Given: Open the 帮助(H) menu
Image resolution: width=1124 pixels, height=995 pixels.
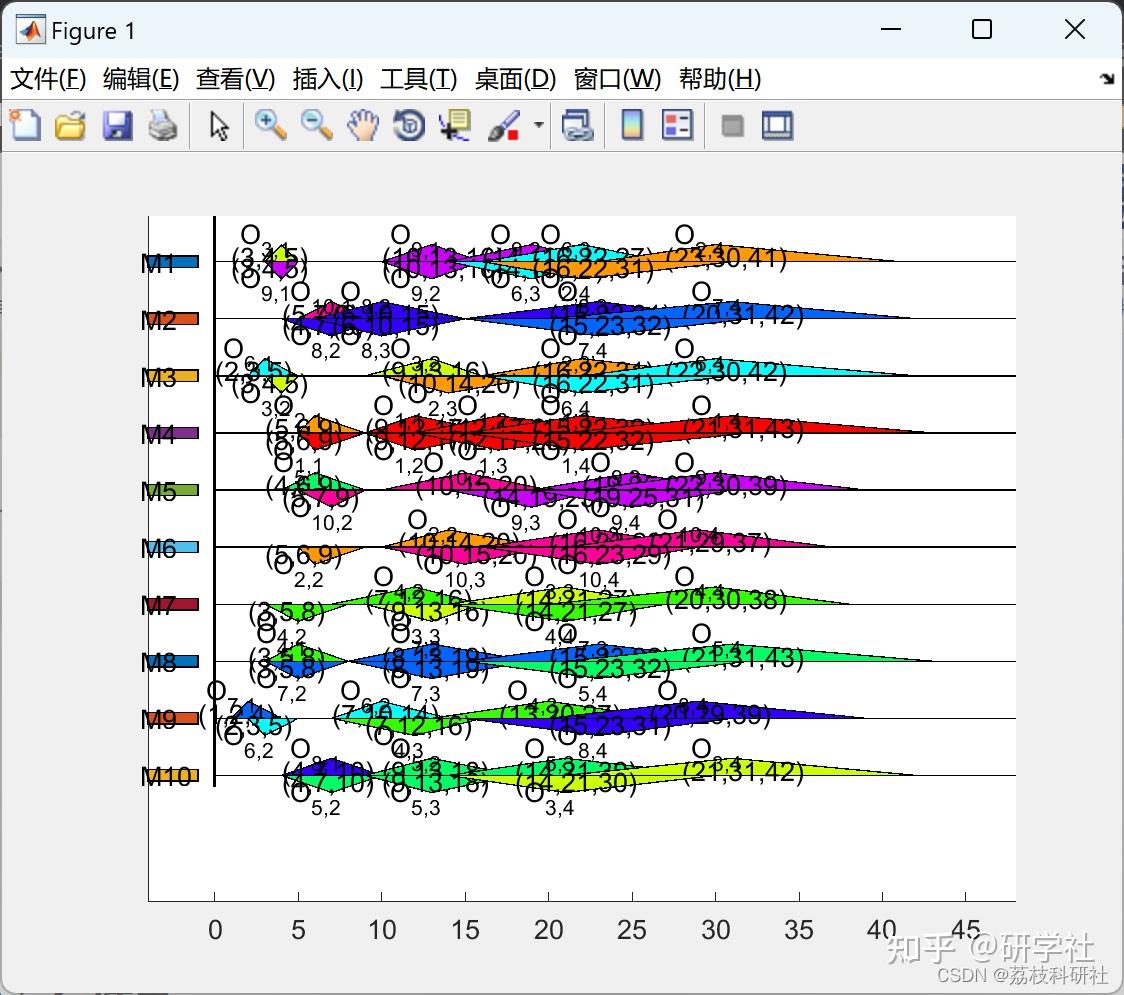Looking at the screenshot, I should click(x=716, y=79).
